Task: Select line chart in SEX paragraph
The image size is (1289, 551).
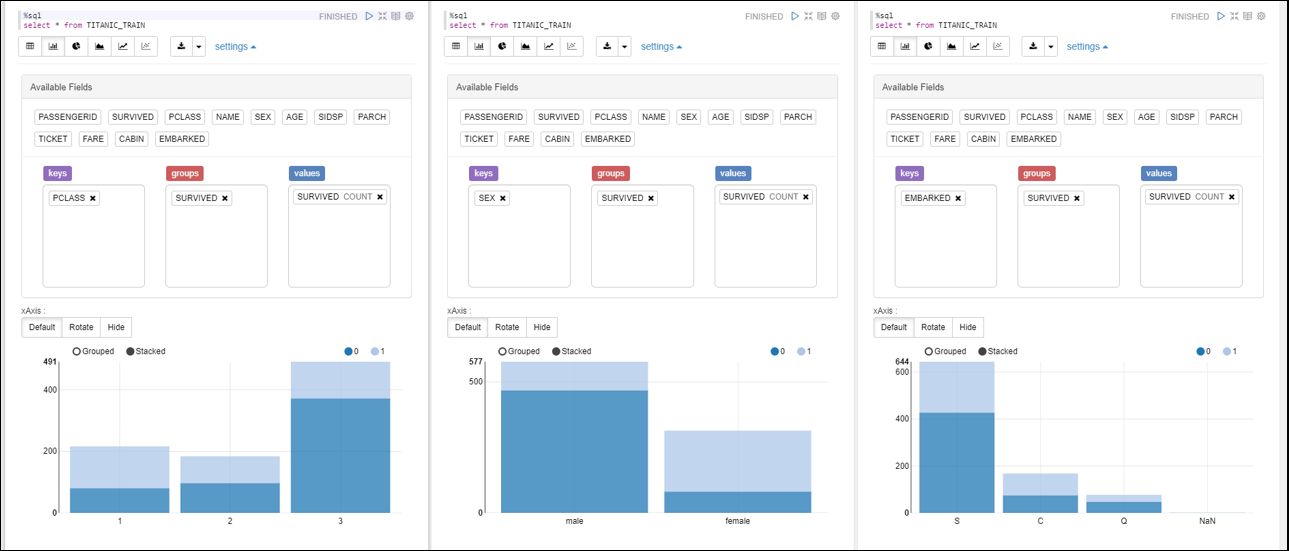Action: click(x=548, y=46)
